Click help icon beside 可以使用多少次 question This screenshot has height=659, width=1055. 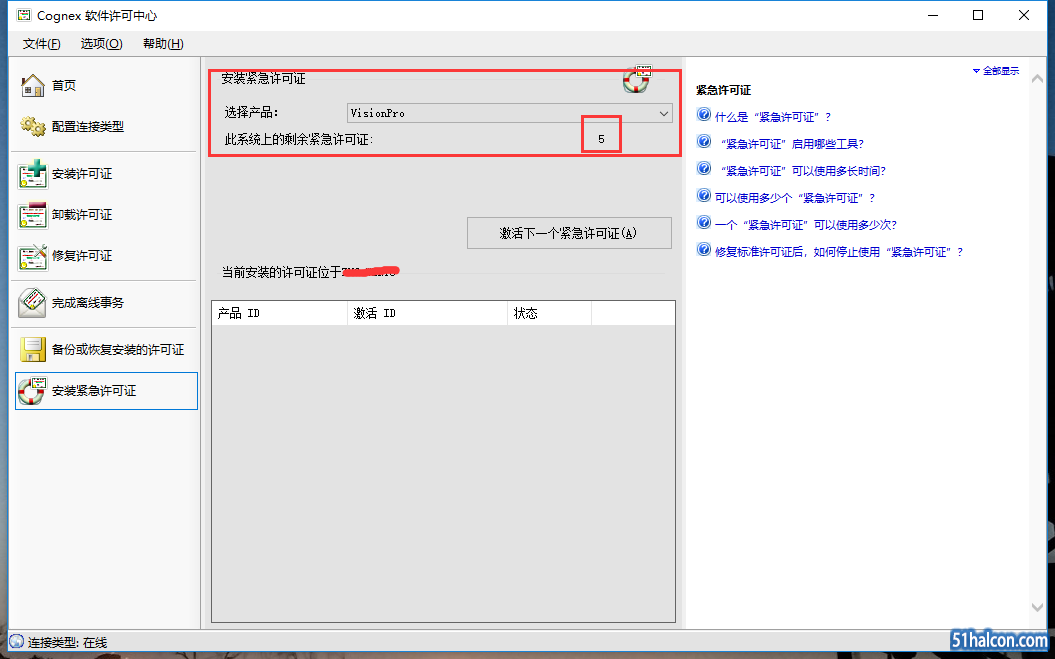tap(704, 222)
